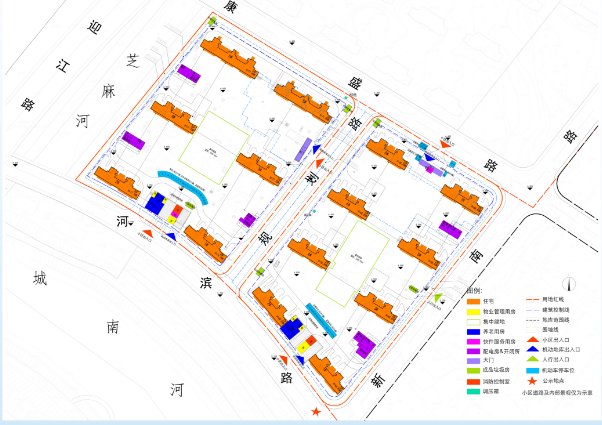Click the green-outlined central green space in west block
The width and height of the screenshot is (602, 425).
click(214, 148)
